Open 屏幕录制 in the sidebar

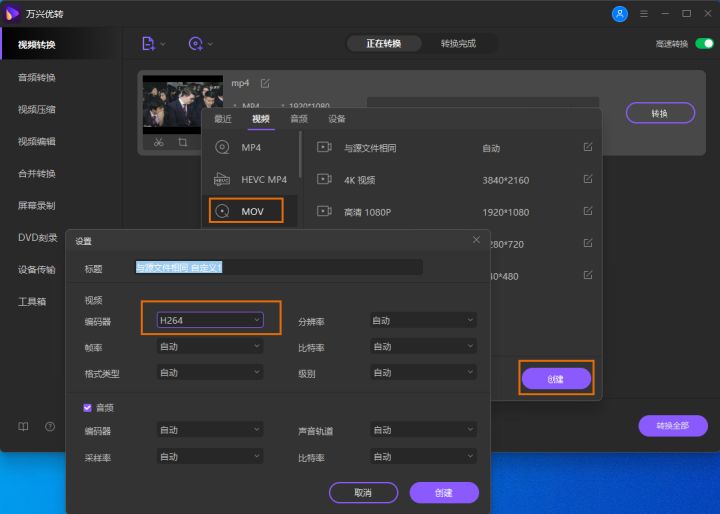[37, 205]
